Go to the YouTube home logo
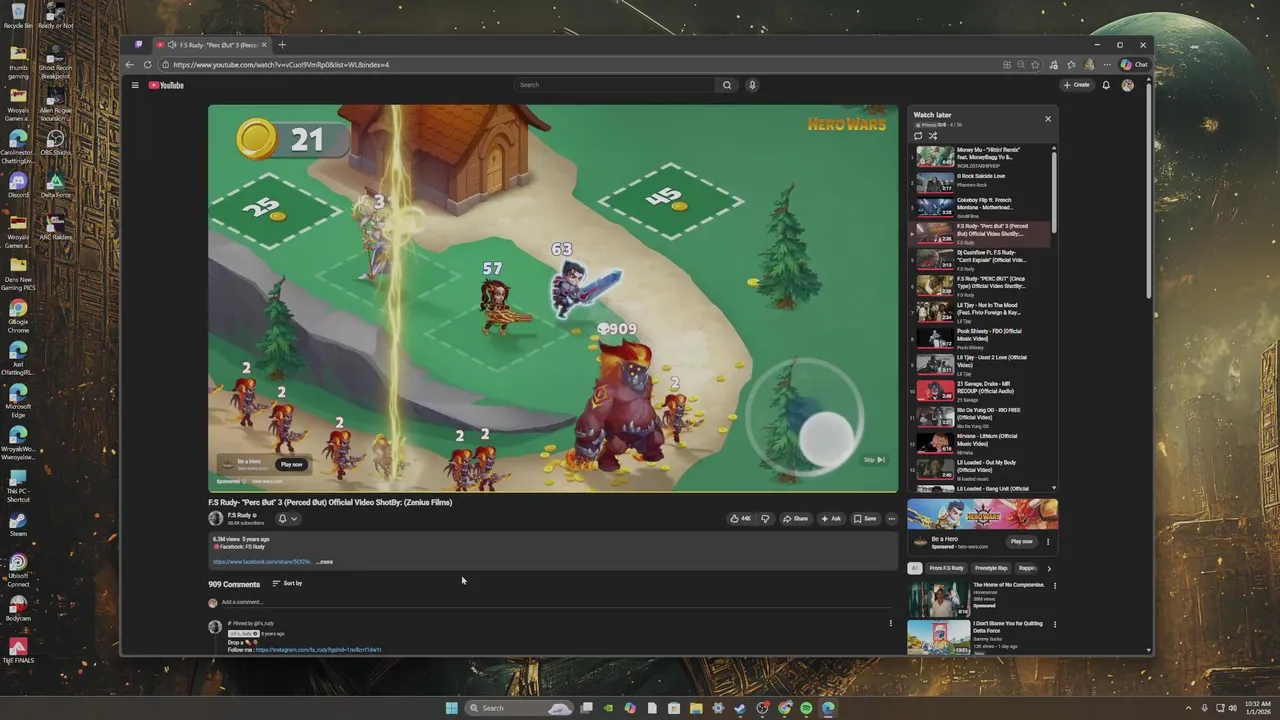1280x720 pixels. [x=166, y=85]
